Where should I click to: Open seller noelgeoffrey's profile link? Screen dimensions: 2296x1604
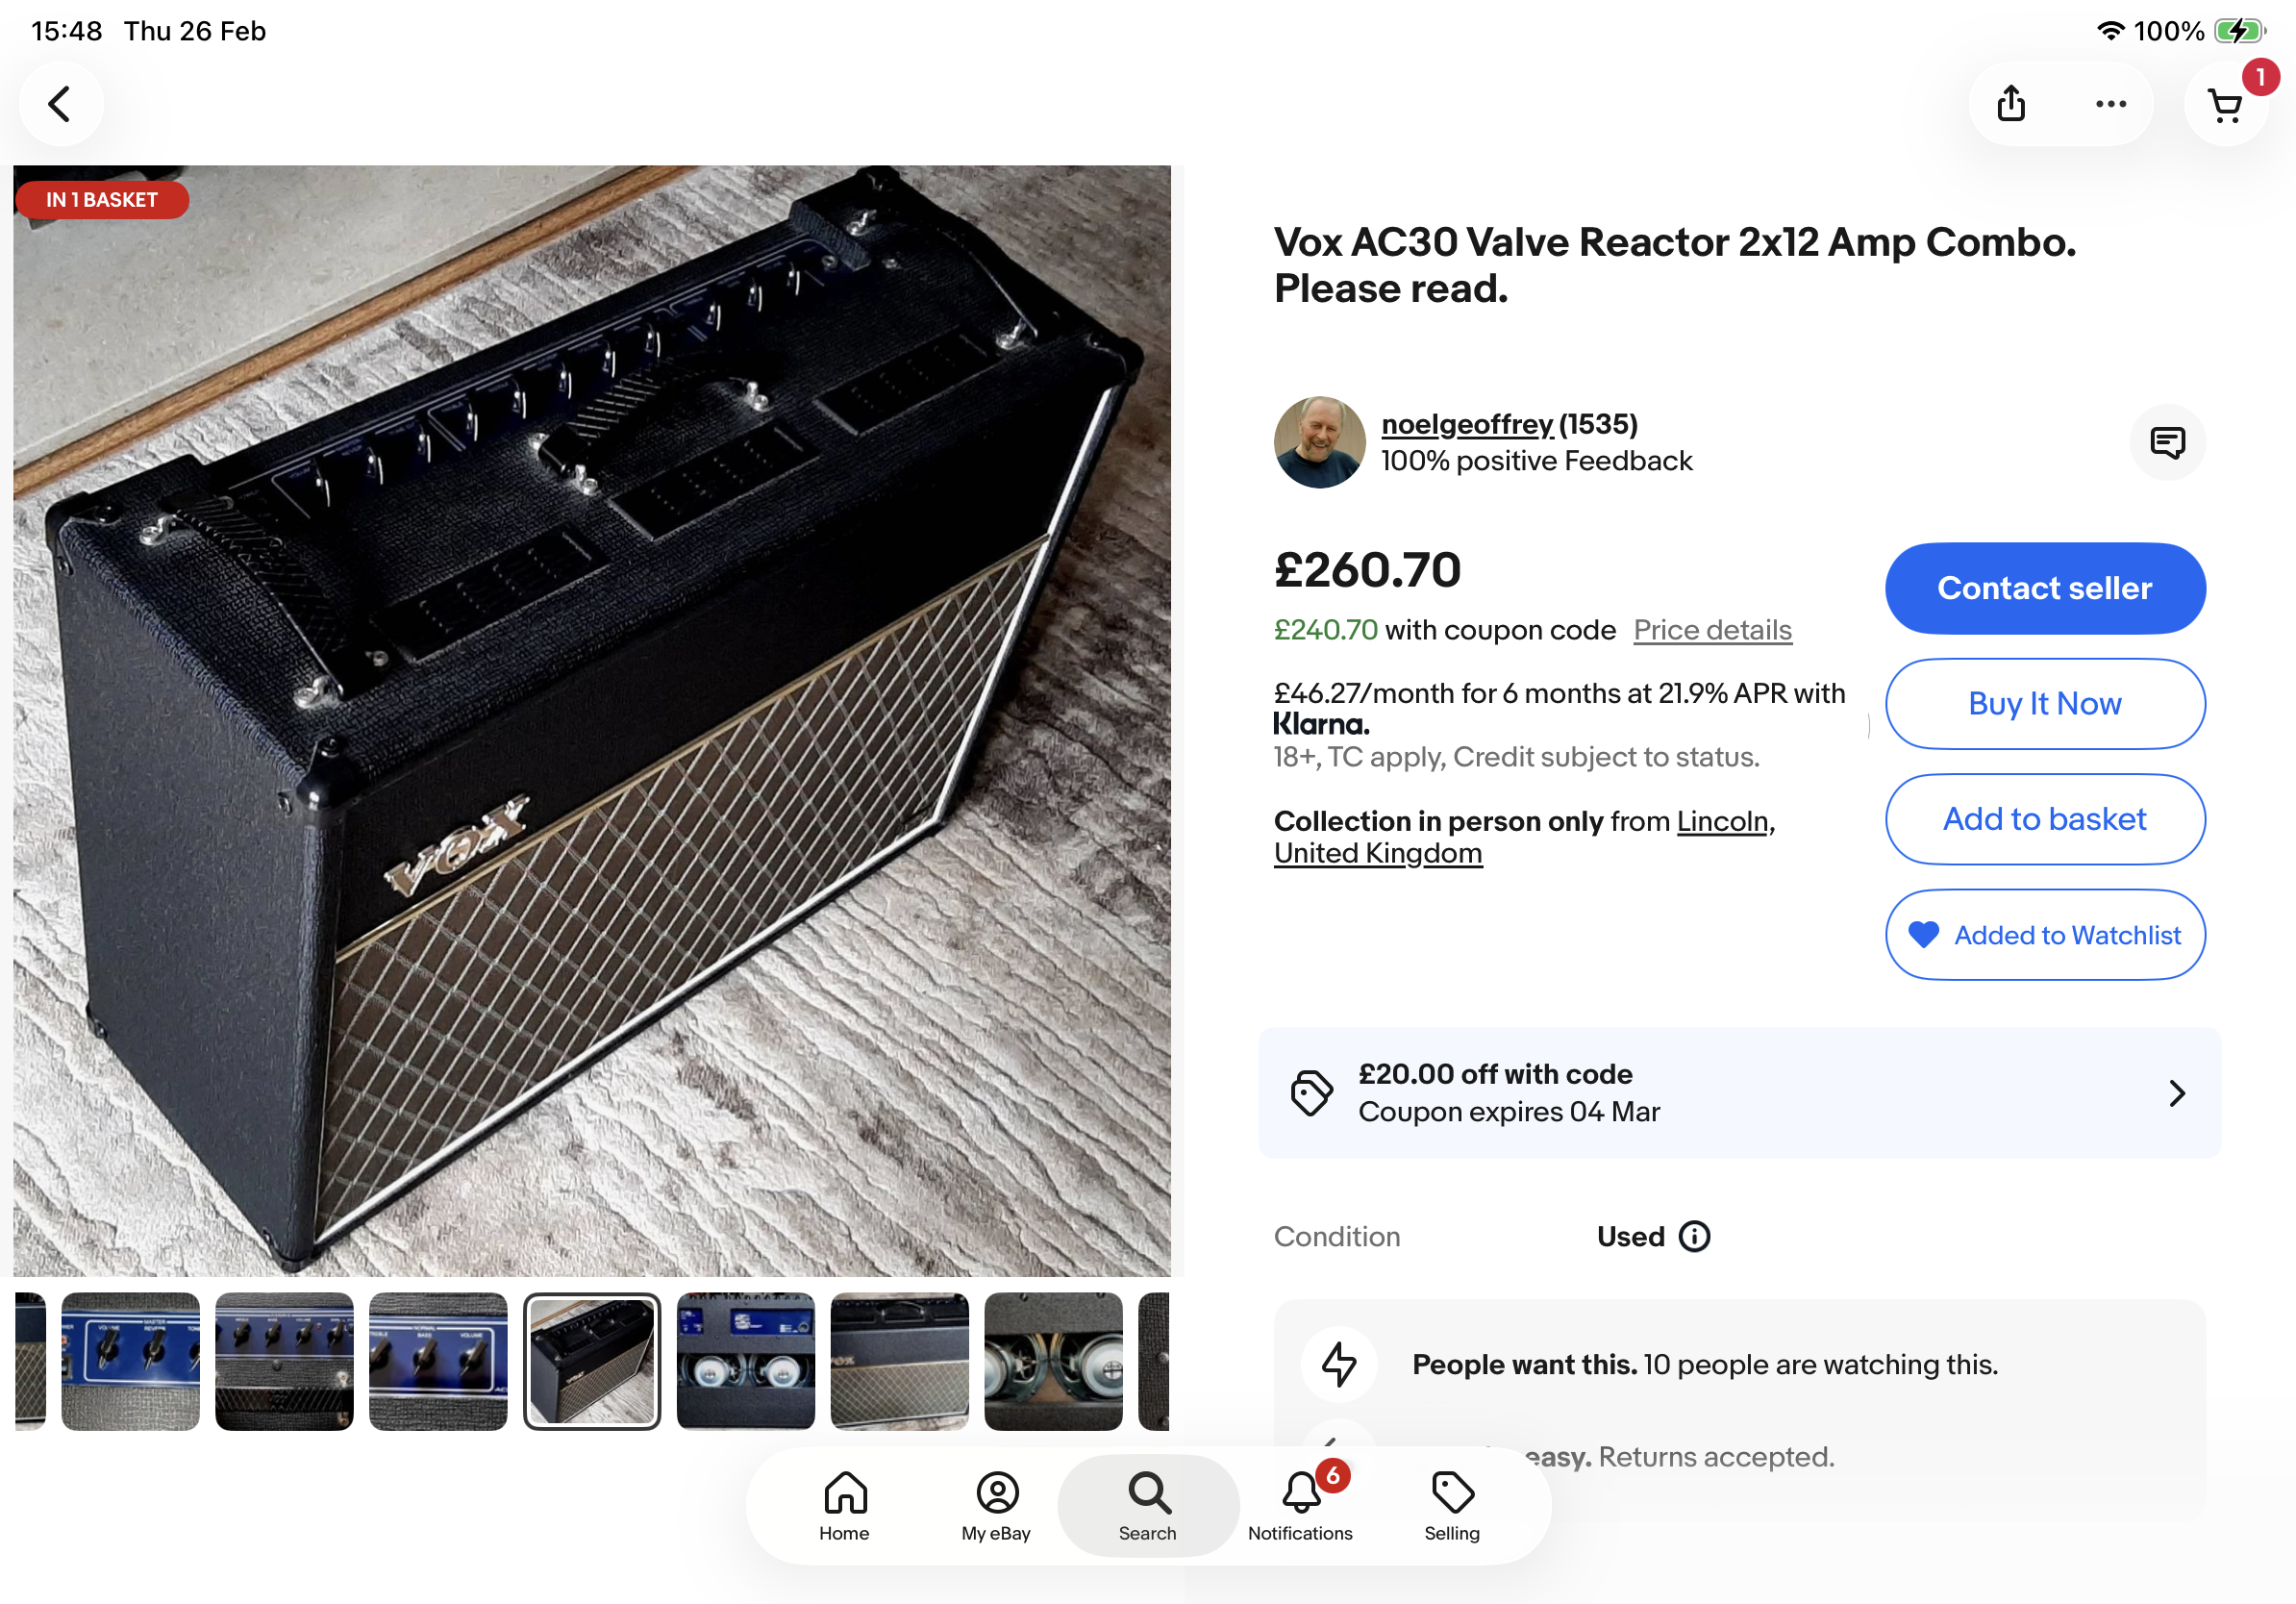pyautogui.click(x=1467, y=425)
